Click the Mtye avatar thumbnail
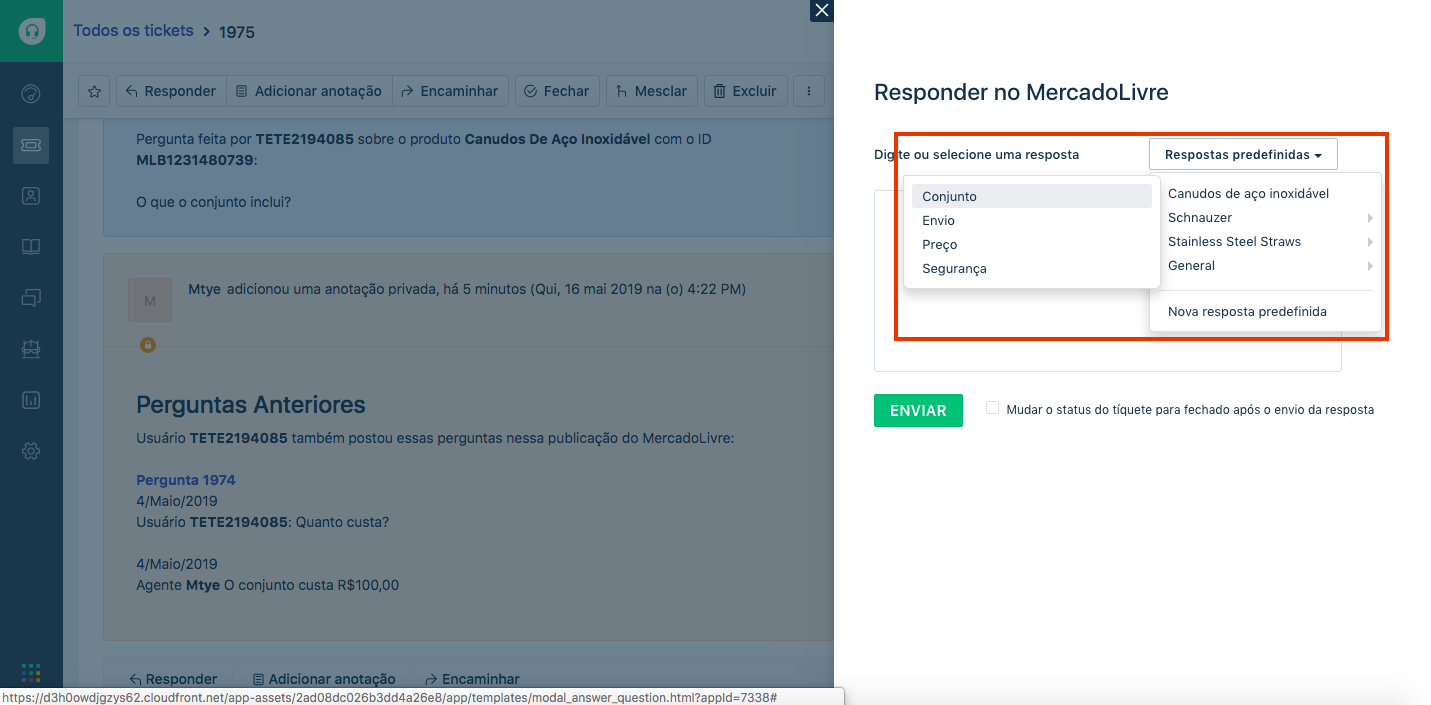Image resolution: width=1431 pixels, height=705 pixels. click(150, 300)
